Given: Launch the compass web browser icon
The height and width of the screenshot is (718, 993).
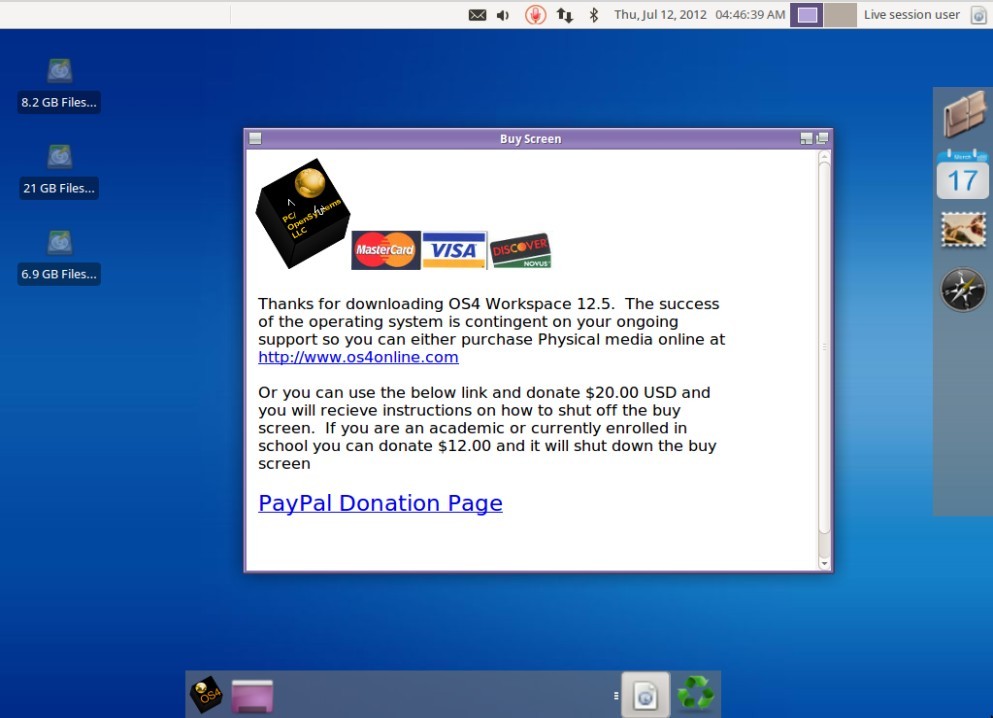Looking at the screenshot, I should [x=963, y=289].
